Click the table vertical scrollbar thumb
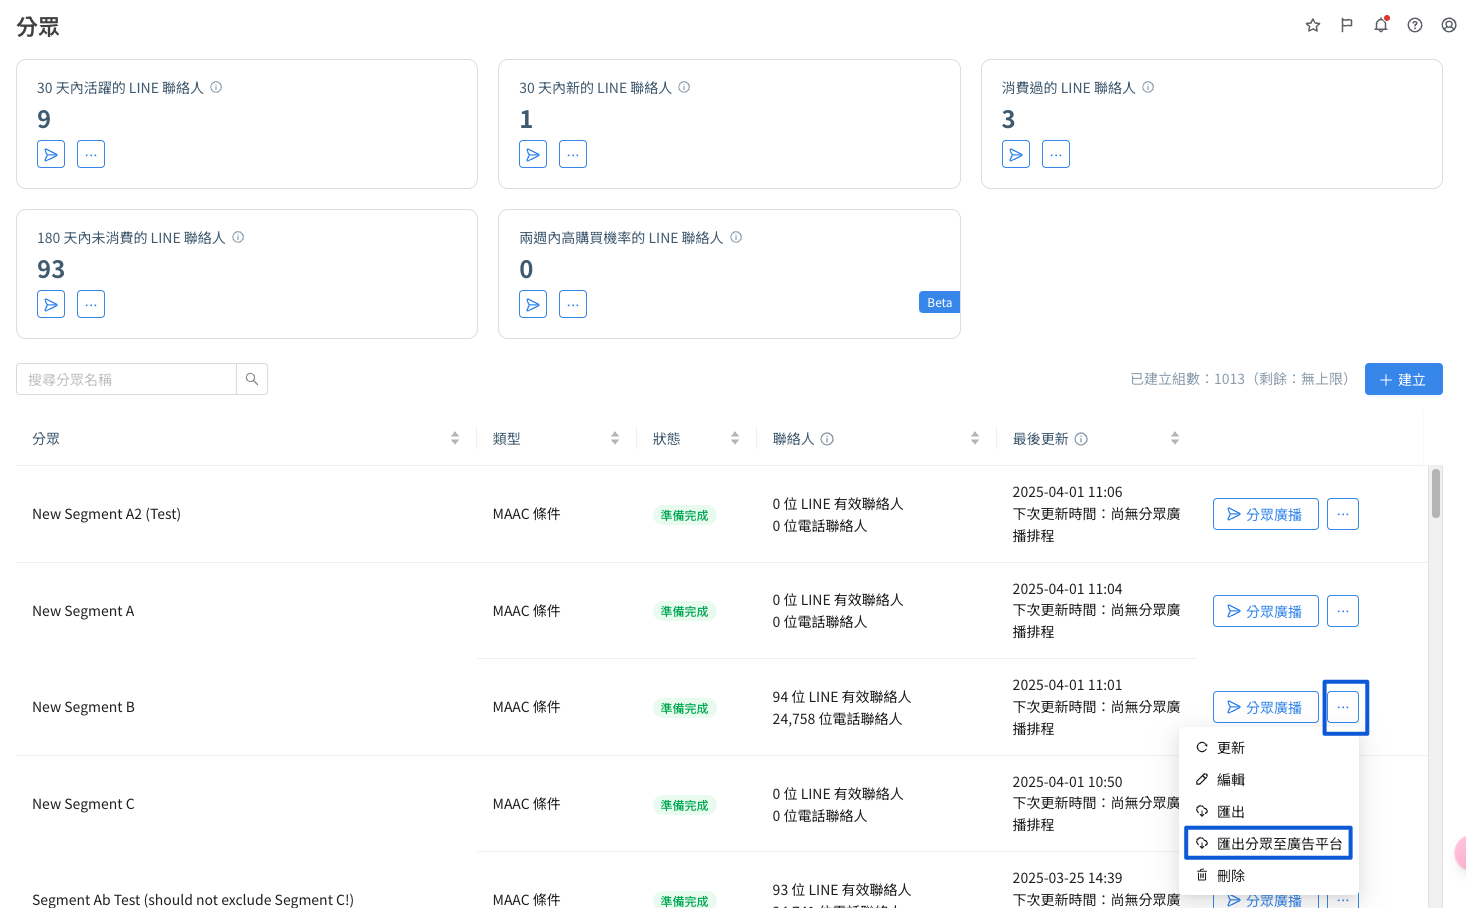 point(1436,493)
